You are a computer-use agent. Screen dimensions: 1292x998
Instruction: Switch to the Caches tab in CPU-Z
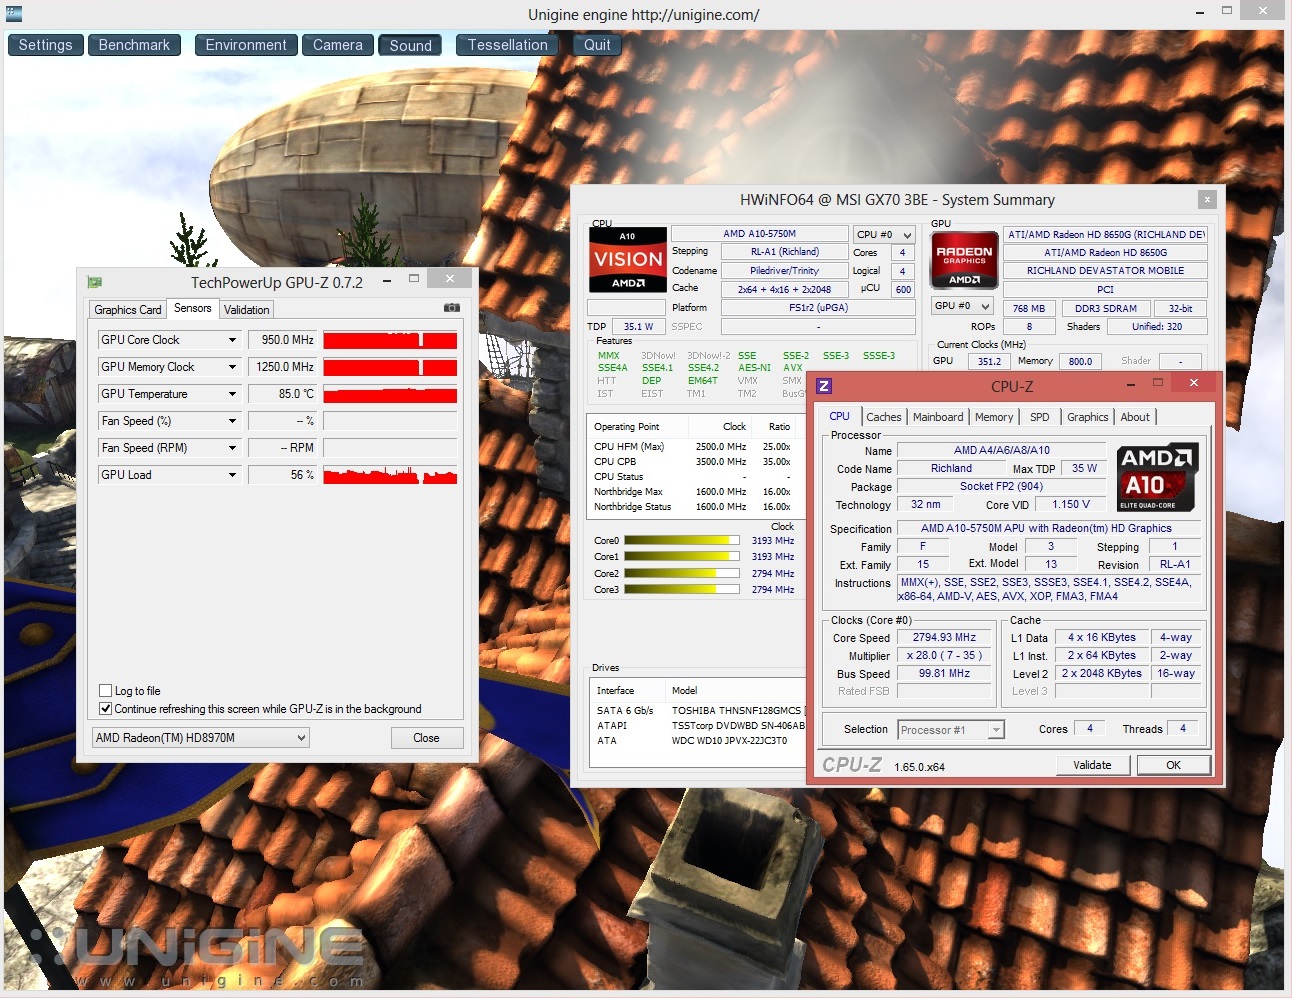point(884,417)
